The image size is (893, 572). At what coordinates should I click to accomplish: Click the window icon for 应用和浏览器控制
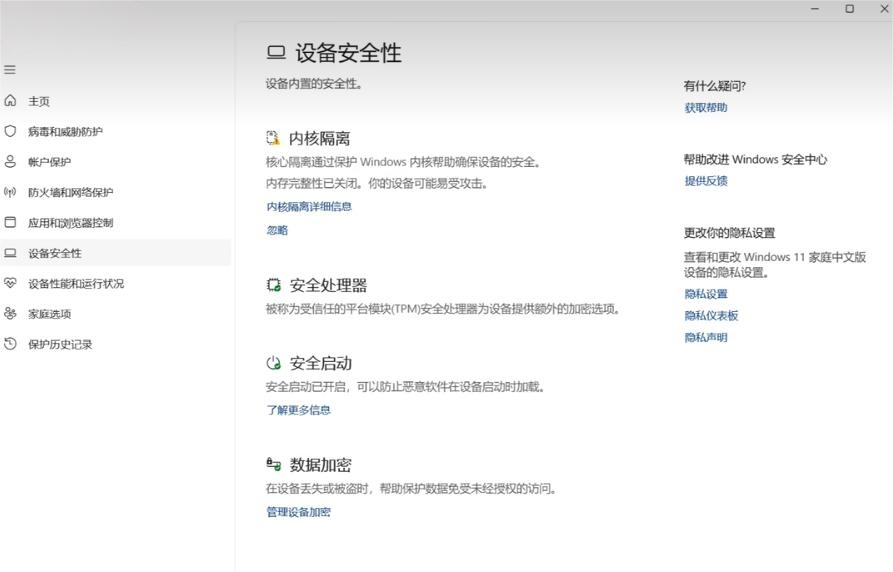pyautogui.click(x=10, y=222)
